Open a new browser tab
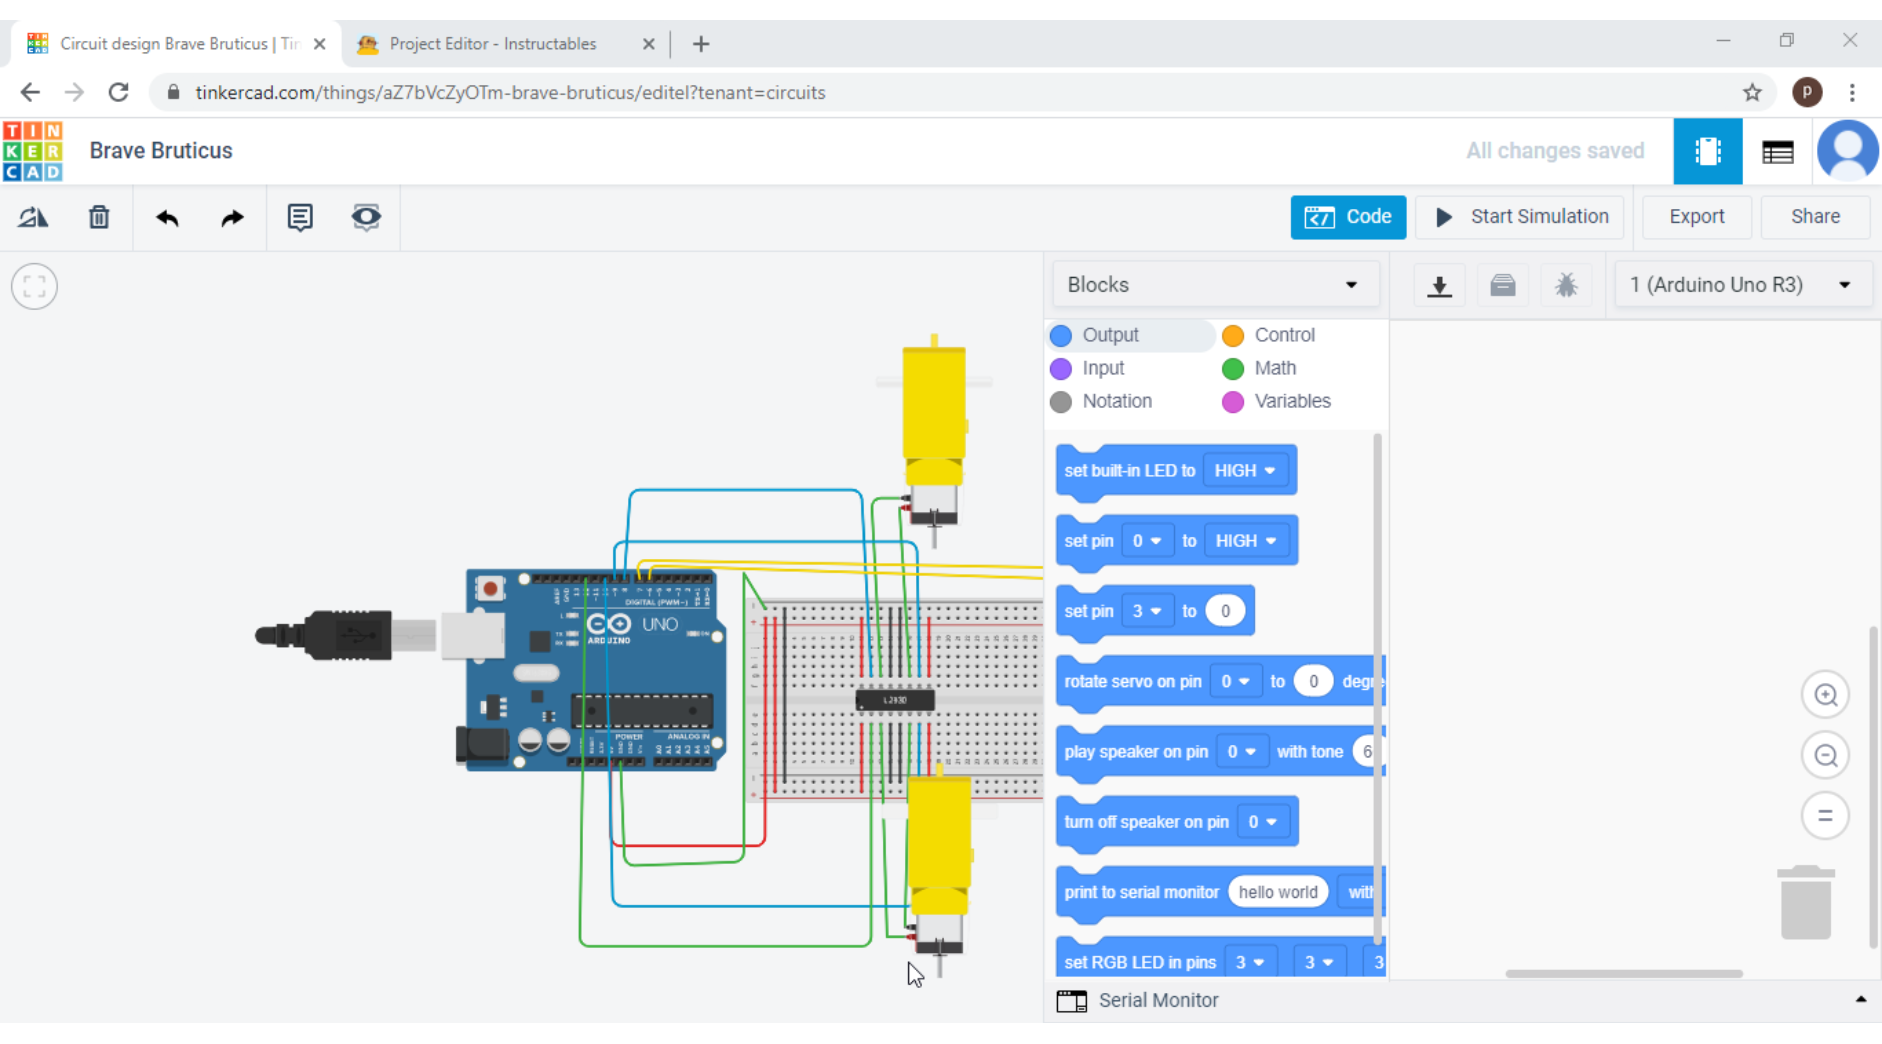This screenshot has width=1882, height=1044. coord(701,44)
